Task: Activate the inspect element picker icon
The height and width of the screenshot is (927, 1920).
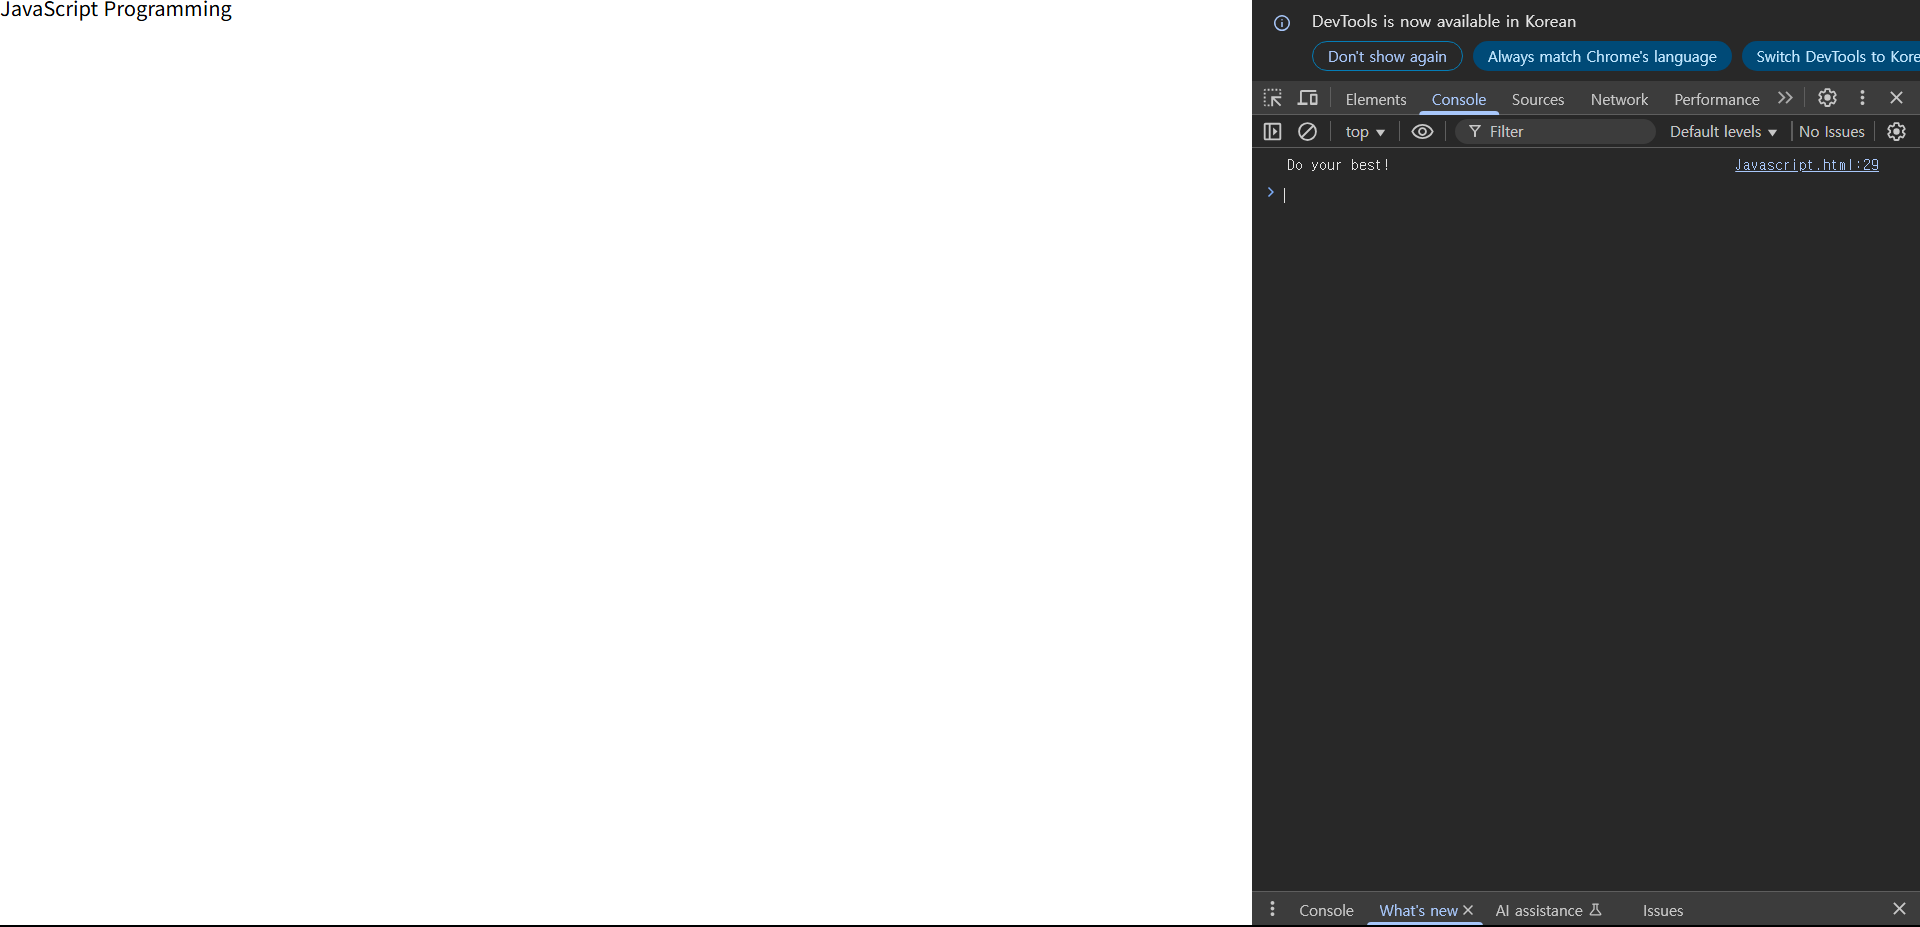Action: pos(1272,98)
